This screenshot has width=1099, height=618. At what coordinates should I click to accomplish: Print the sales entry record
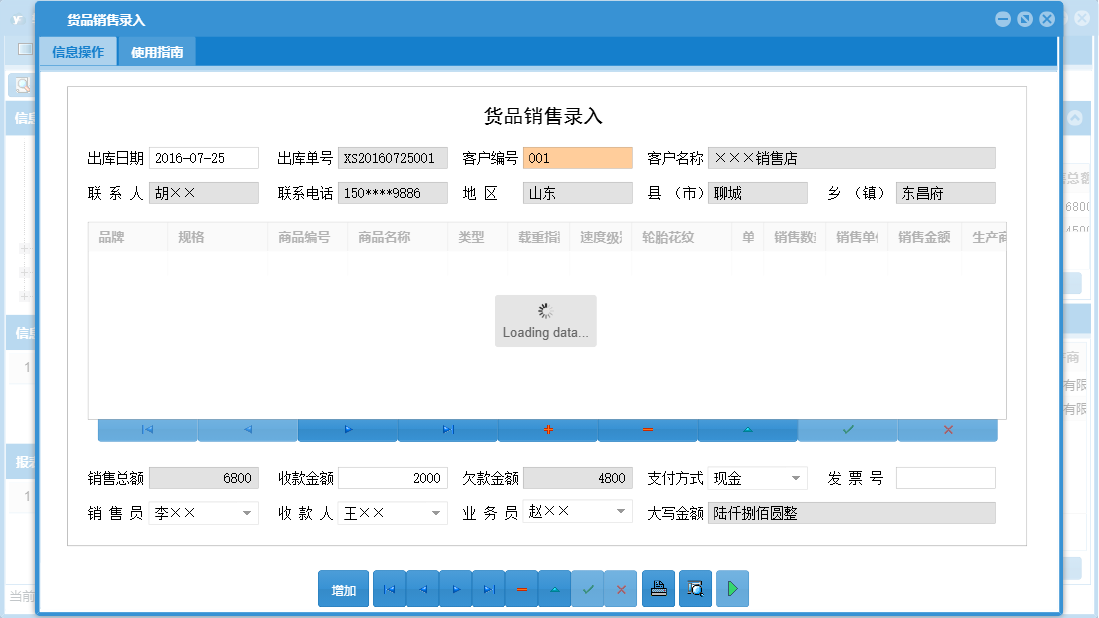tap(658, 589)
